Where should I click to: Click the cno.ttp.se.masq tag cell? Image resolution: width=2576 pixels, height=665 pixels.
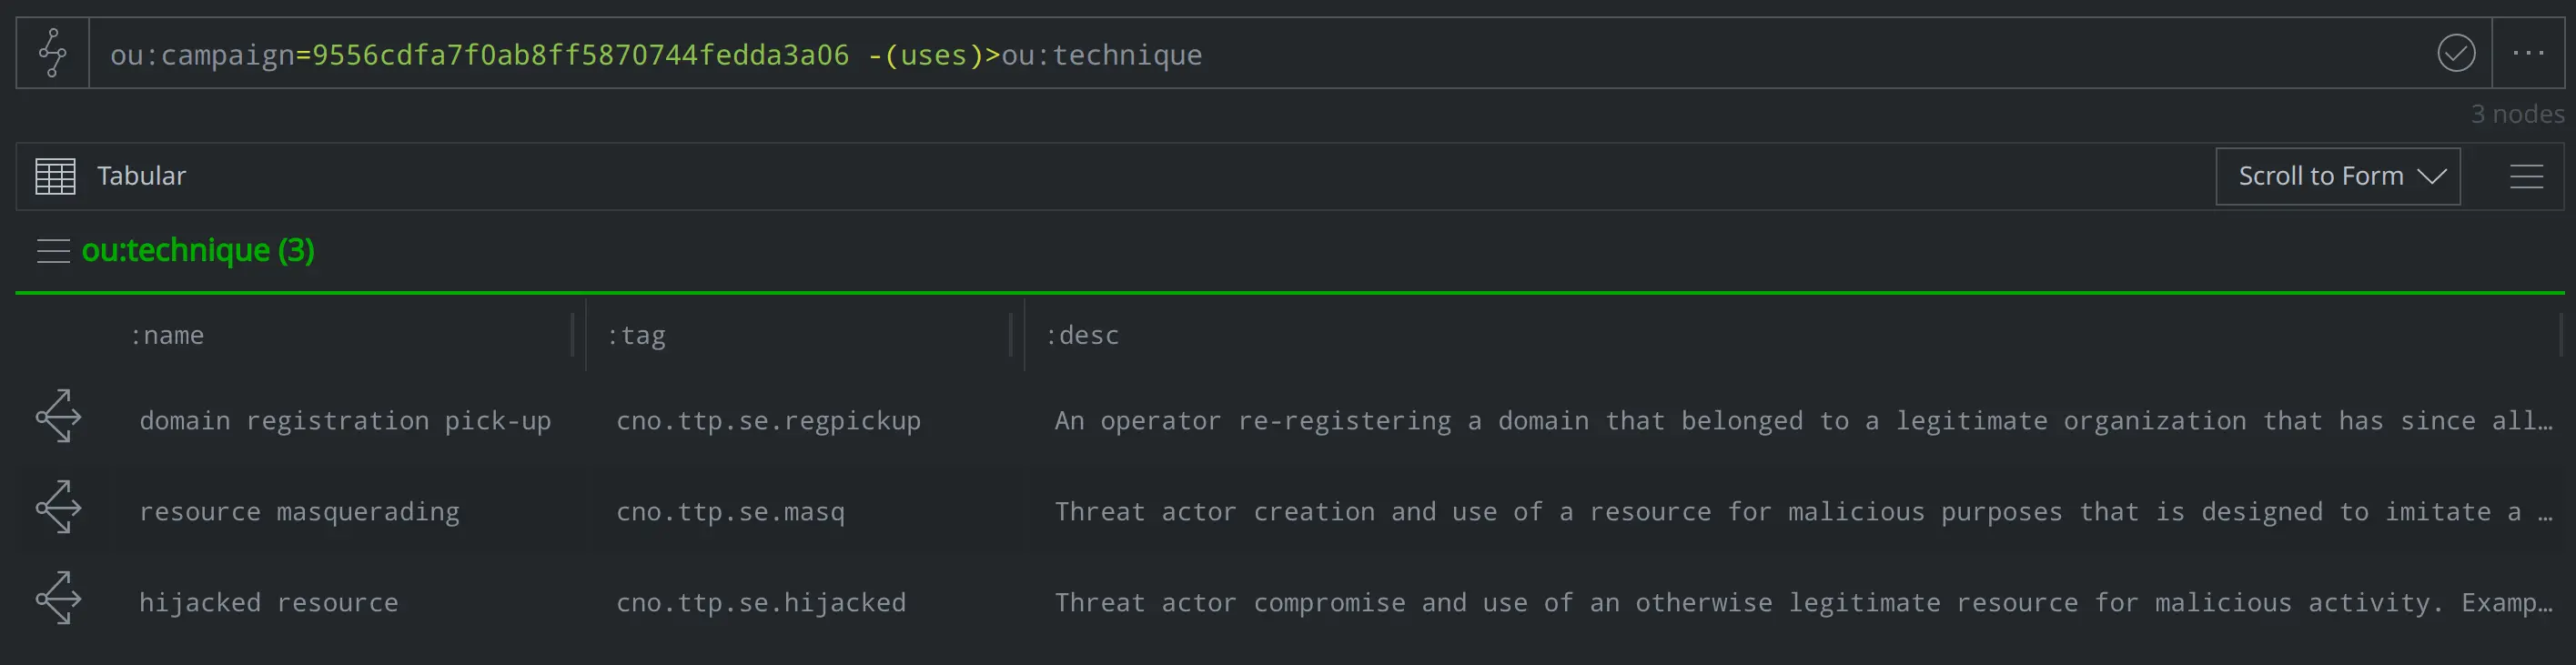730,512
